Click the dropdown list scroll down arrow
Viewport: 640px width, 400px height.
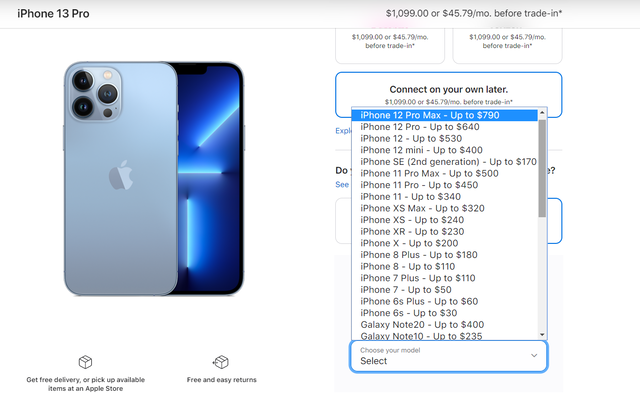tap(542, 335)
